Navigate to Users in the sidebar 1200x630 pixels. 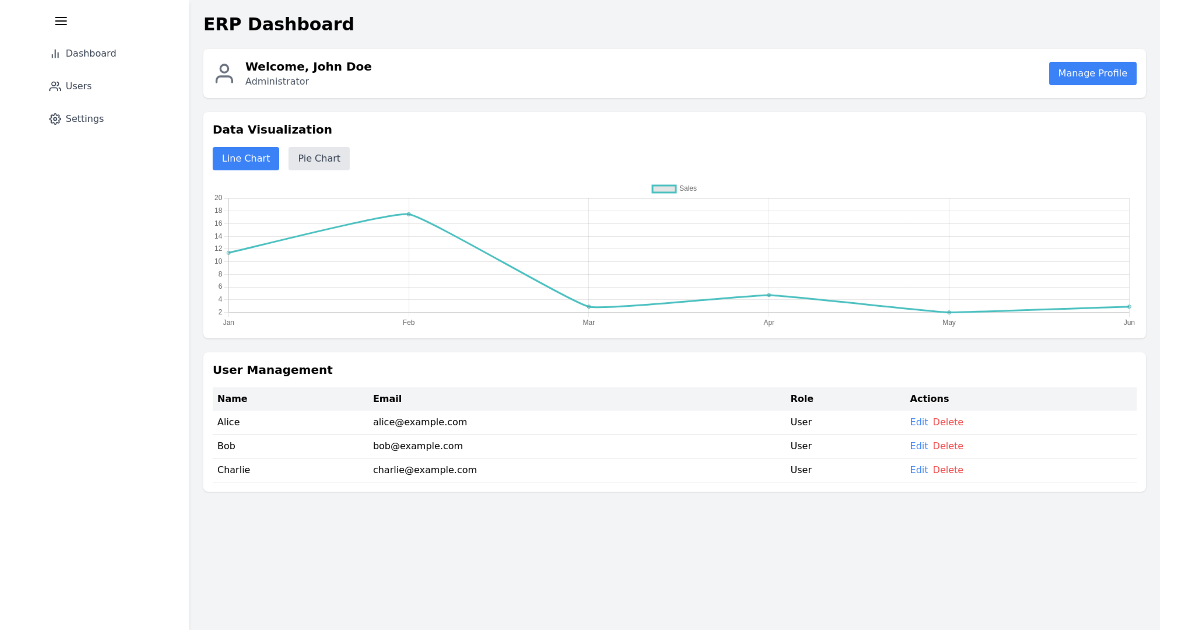[x=78, y=85]
